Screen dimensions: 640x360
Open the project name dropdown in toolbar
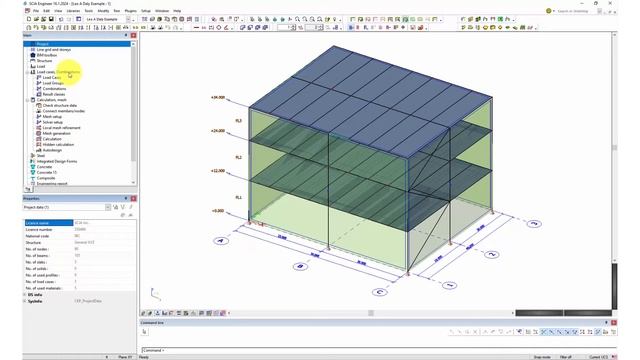[128, 19]
